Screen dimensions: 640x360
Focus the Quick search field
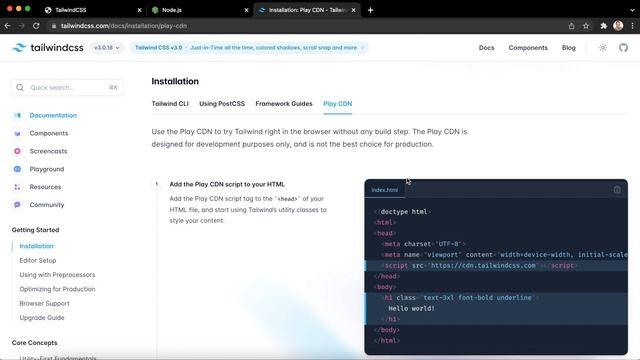pos(67,87)
